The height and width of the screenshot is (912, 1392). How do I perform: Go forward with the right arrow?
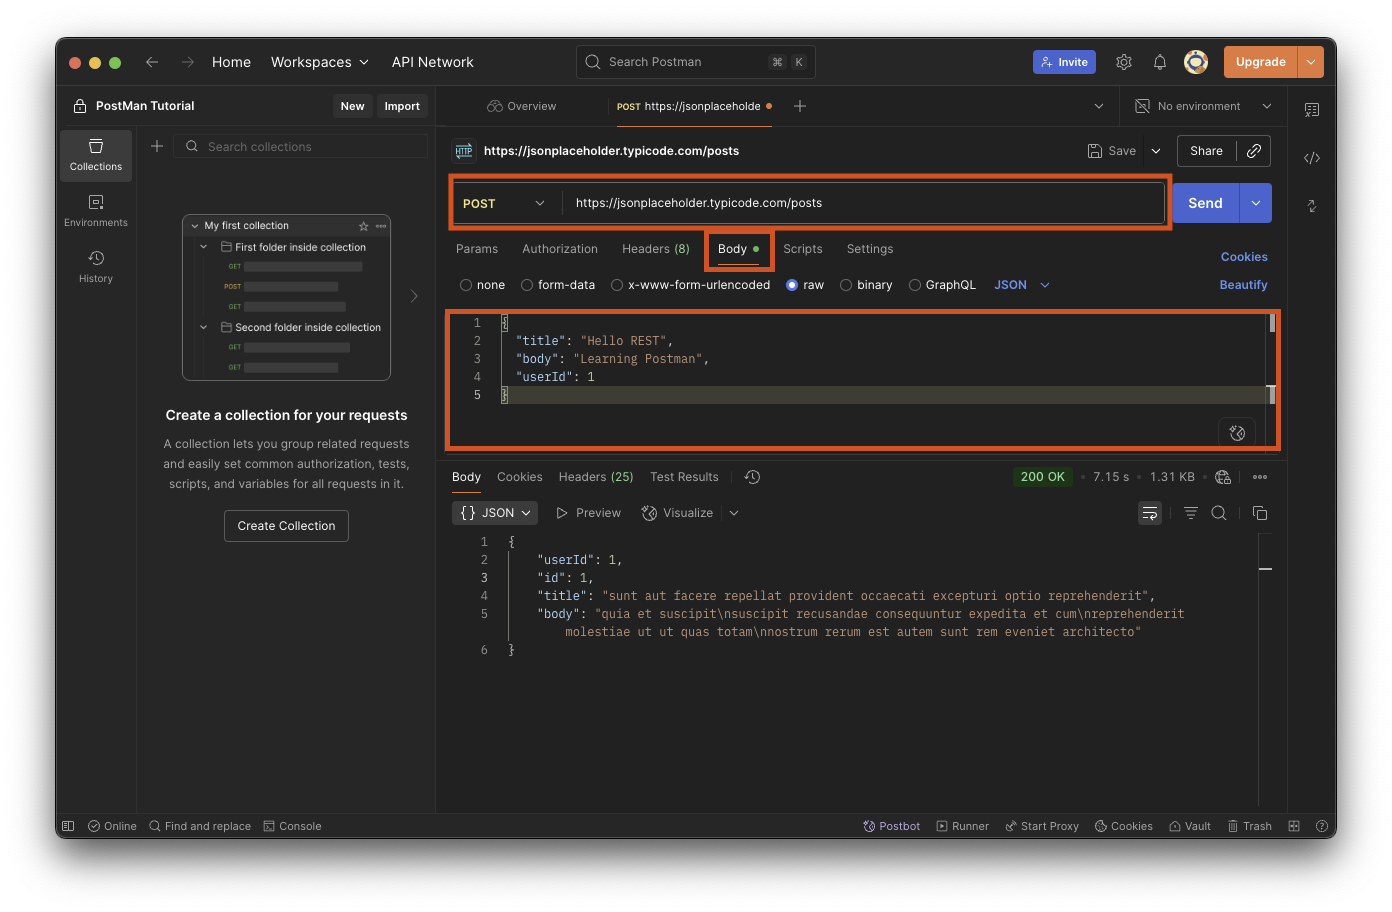pyautogui.click(x=188, y=62)
